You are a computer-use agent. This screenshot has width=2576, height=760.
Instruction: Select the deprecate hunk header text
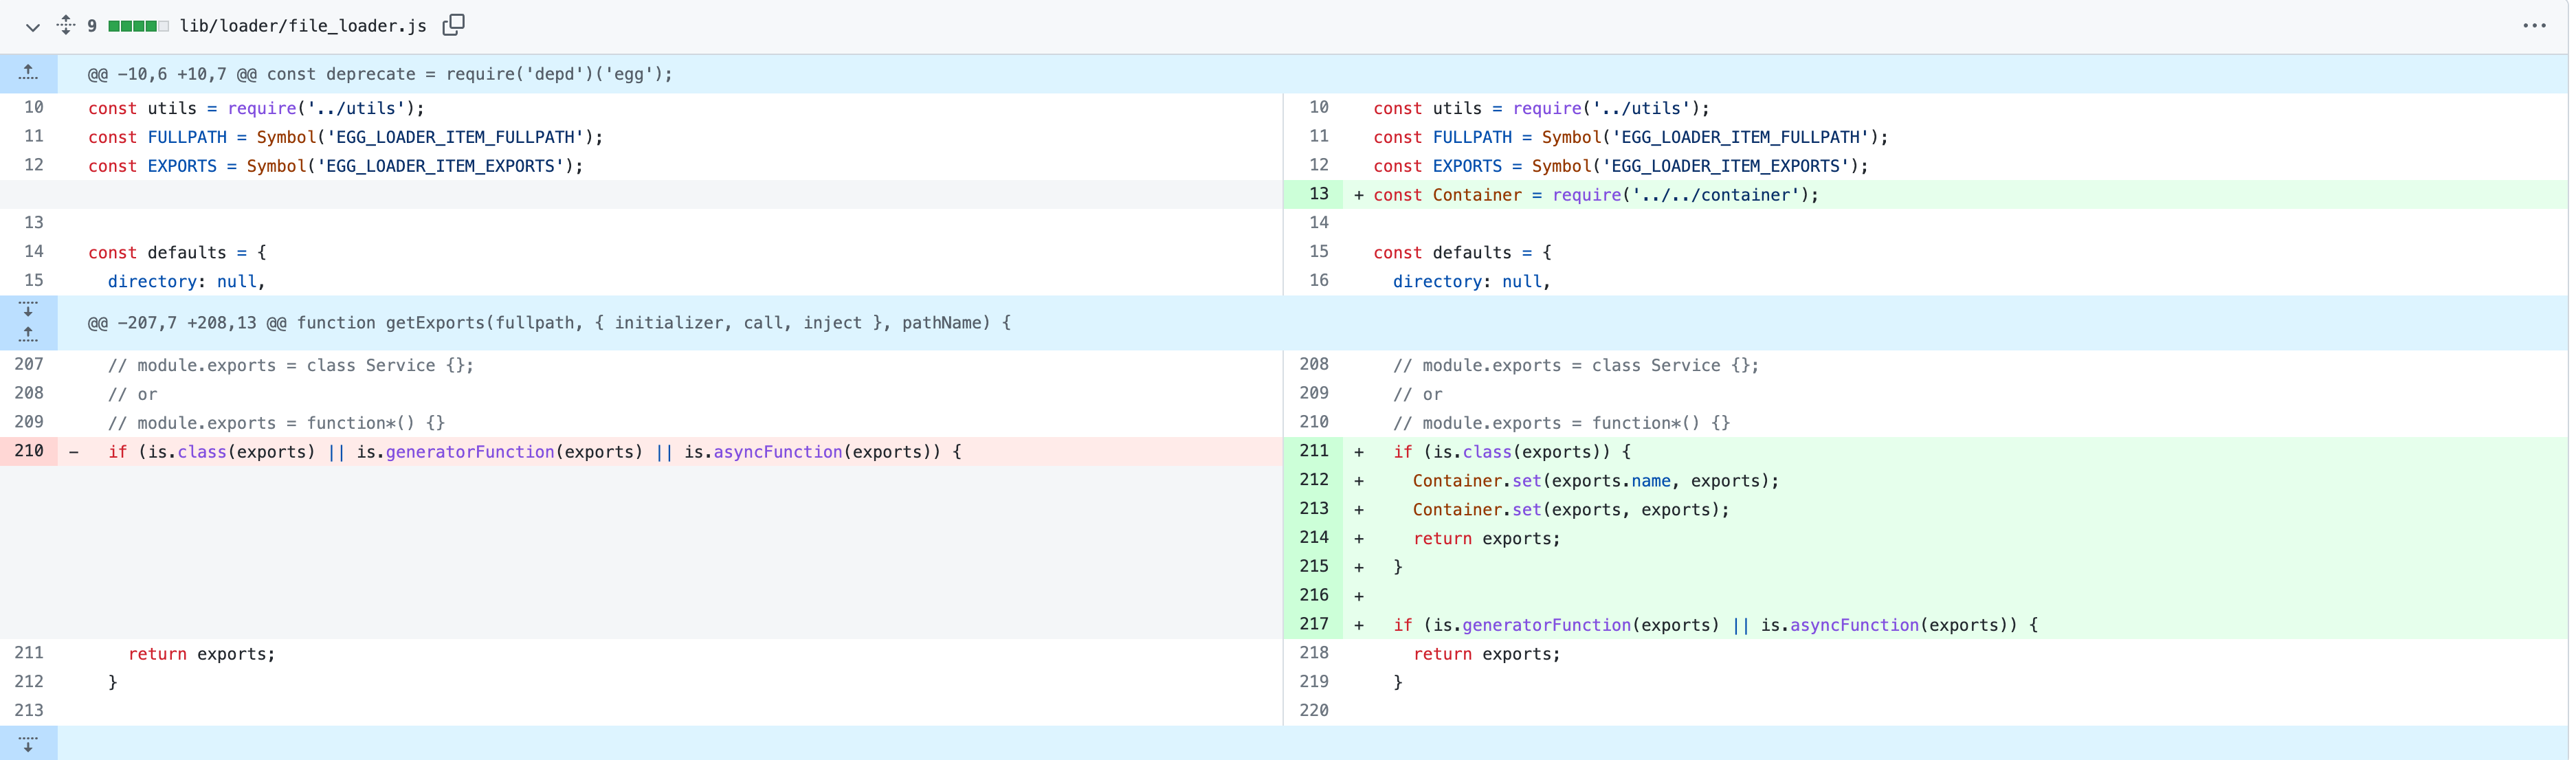(380, 73)
